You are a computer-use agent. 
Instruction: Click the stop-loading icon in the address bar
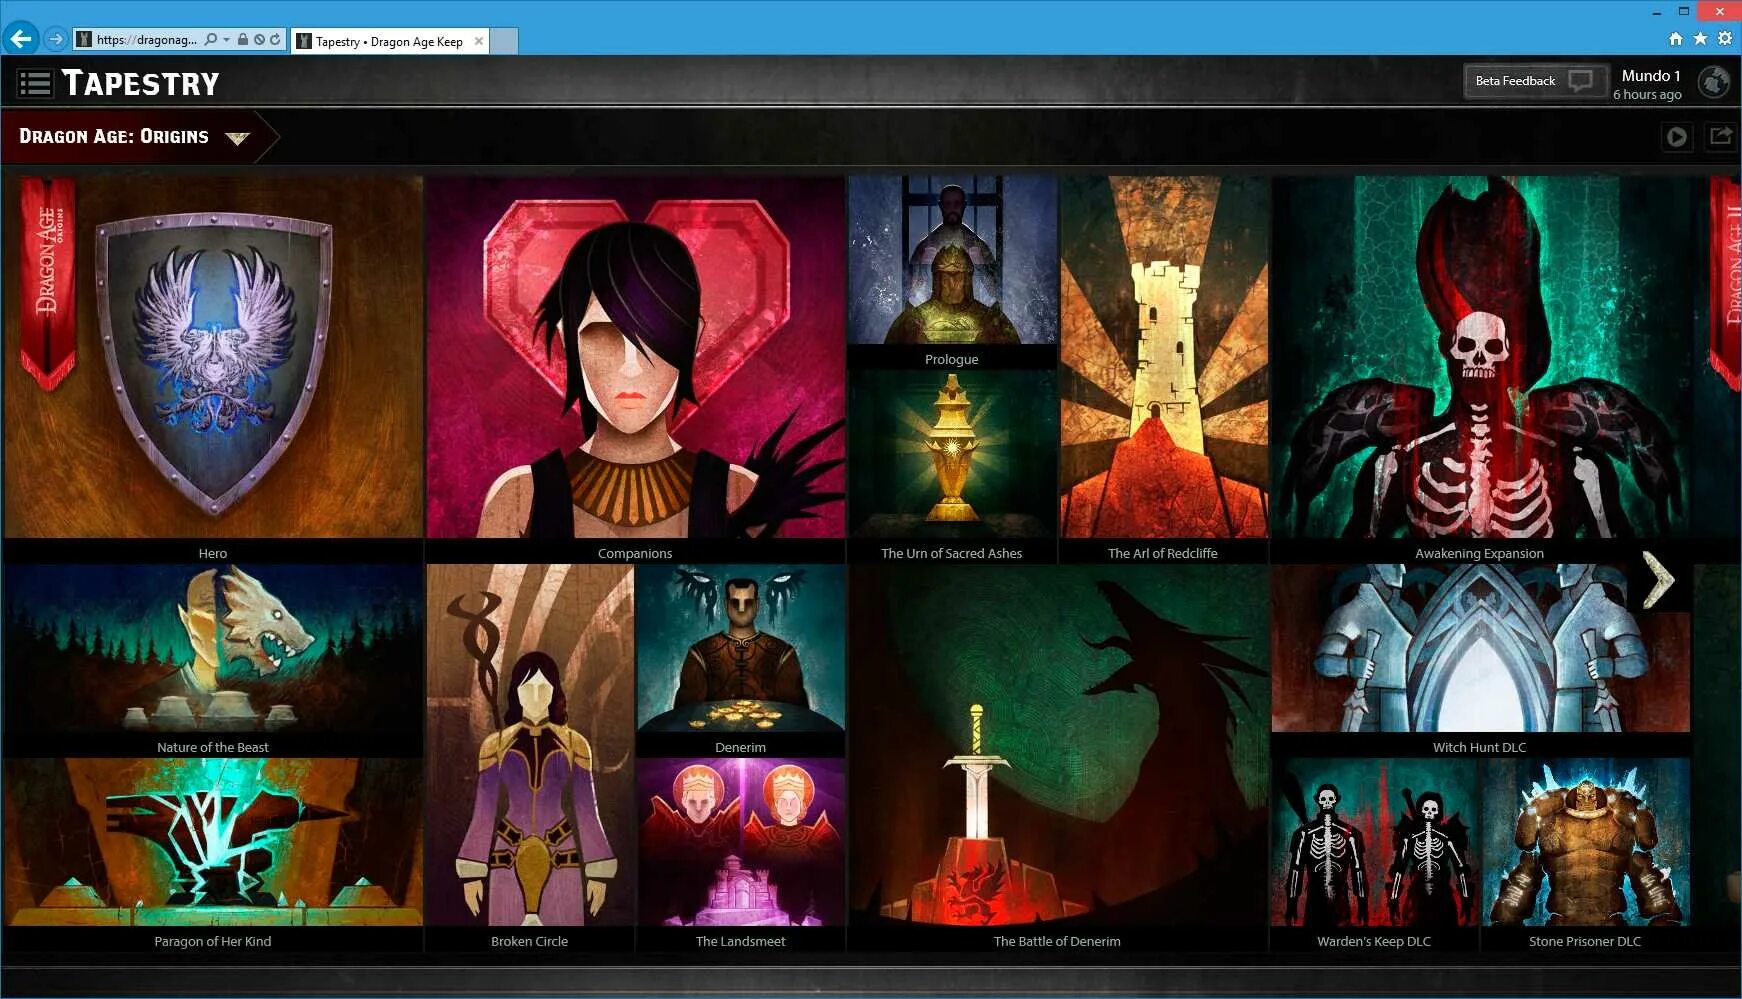tap(259, 40)
